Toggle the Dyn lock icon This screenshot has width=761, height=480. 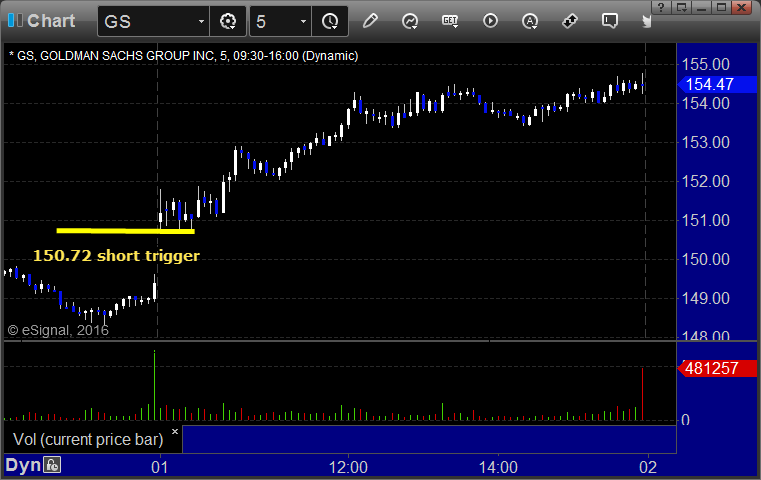(x=52, y=465)
